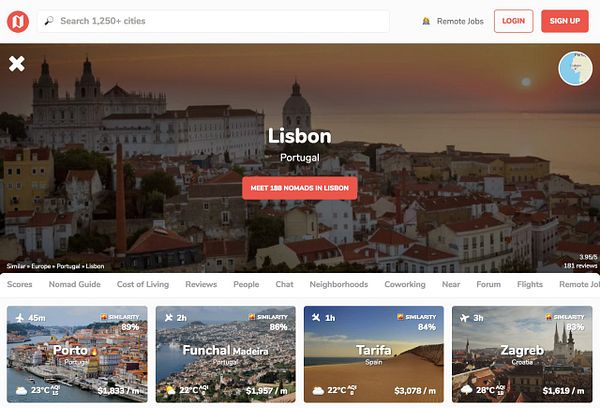Click the Europe breadcrumb link
Screen dimensions: 600x408
pos(41,266)
